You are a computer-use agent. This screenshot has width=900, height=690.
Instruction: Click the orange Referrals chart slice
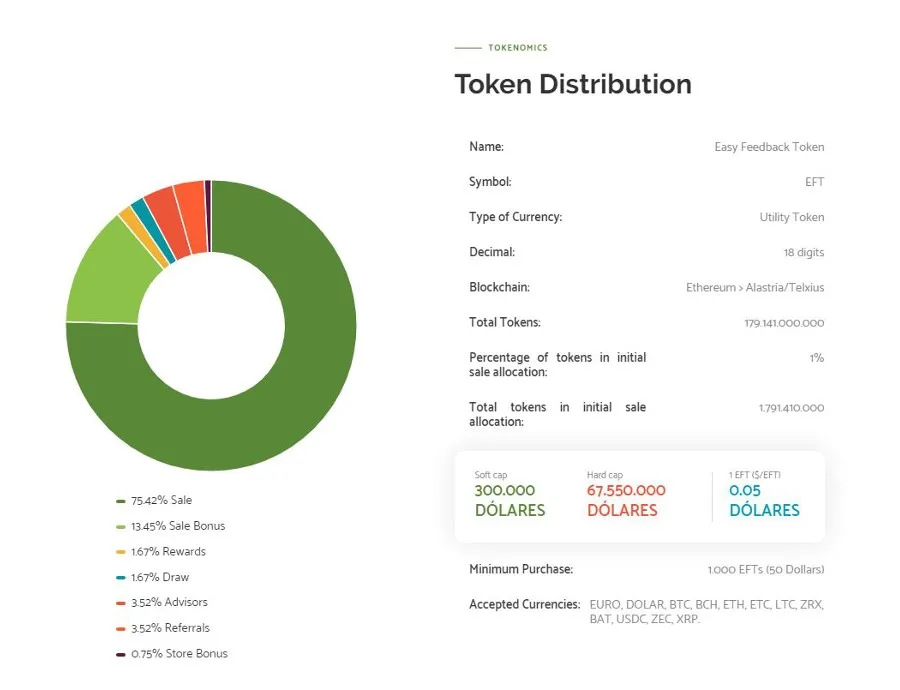192,217
